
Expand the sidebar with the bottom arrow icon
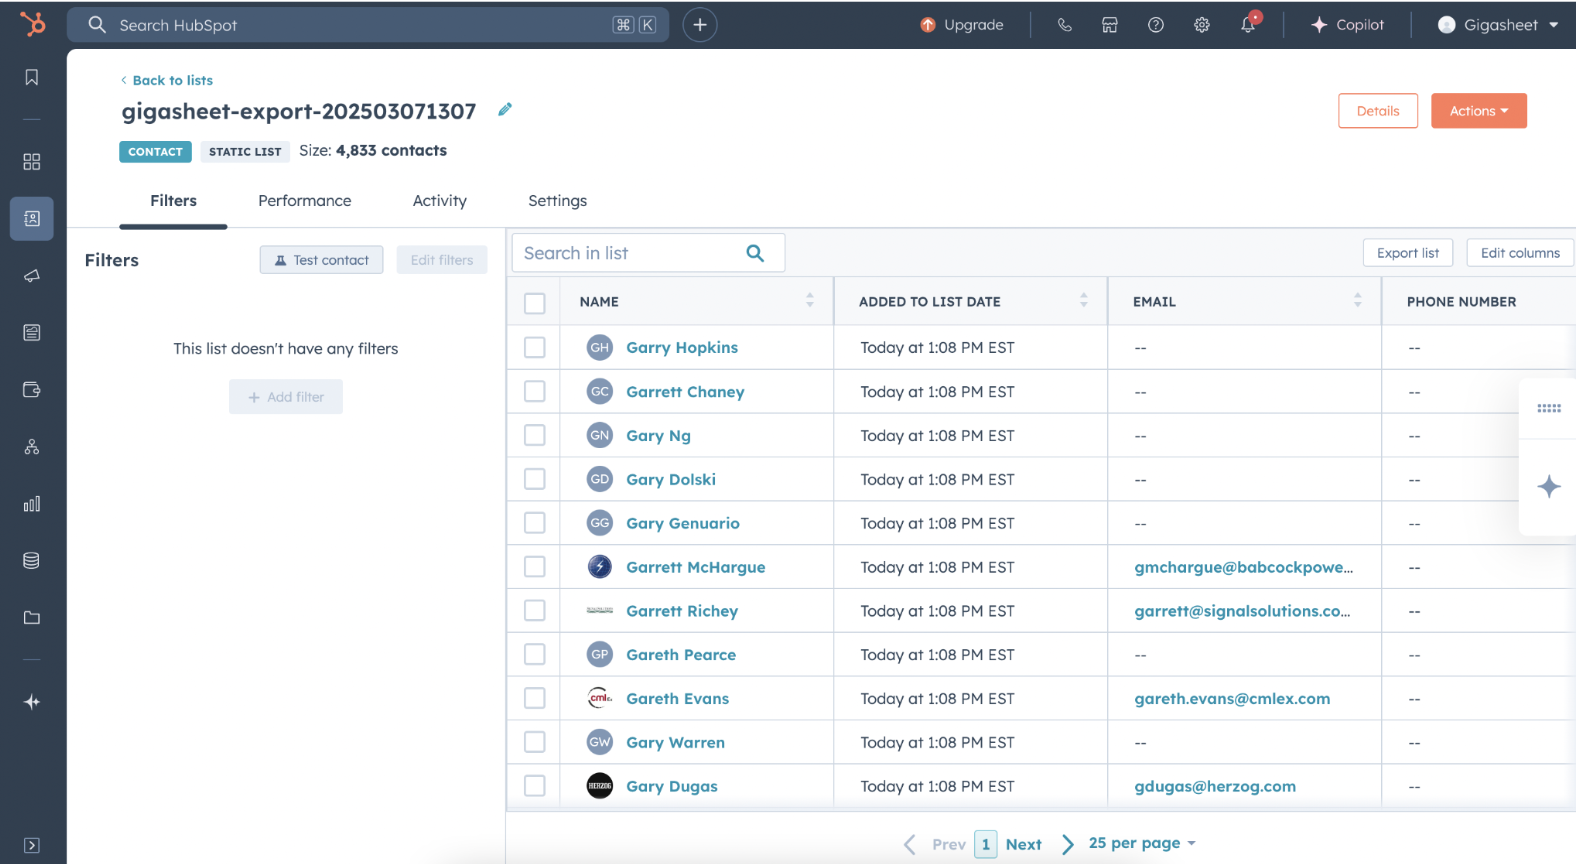click(x=32, y=846)
